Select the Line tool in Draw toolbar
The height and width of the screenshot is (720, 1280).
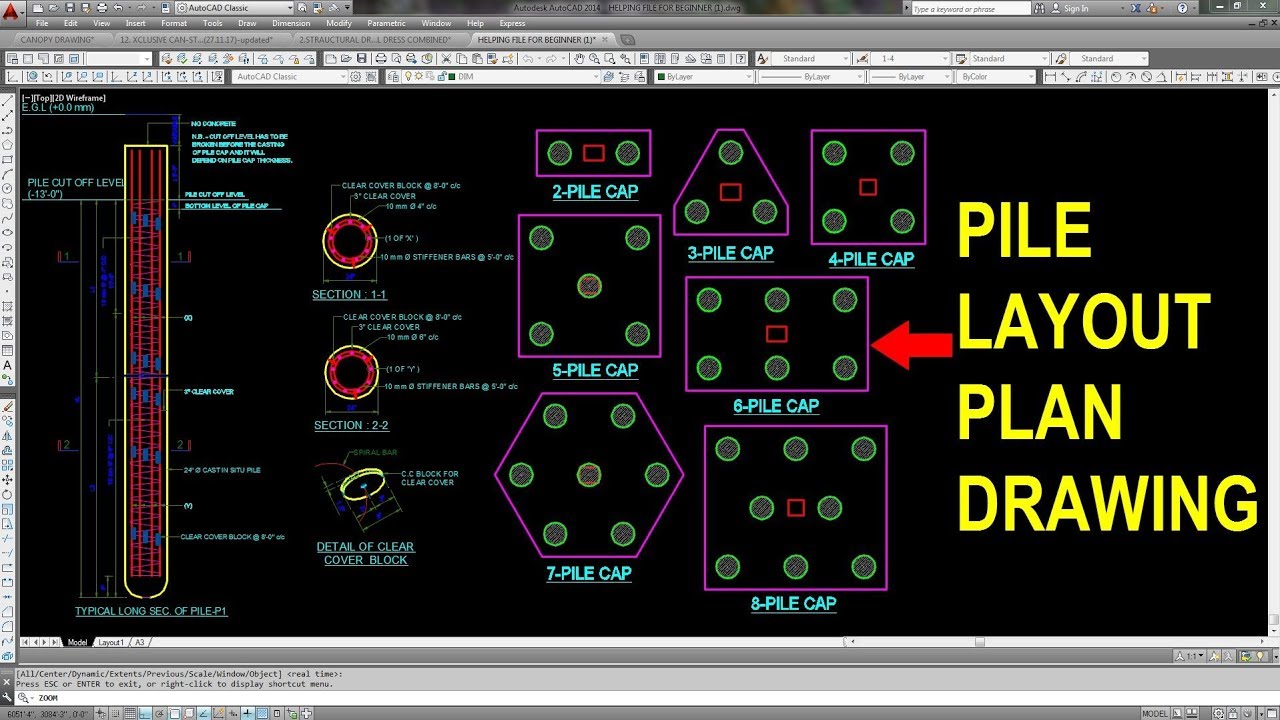click(8, 101)
